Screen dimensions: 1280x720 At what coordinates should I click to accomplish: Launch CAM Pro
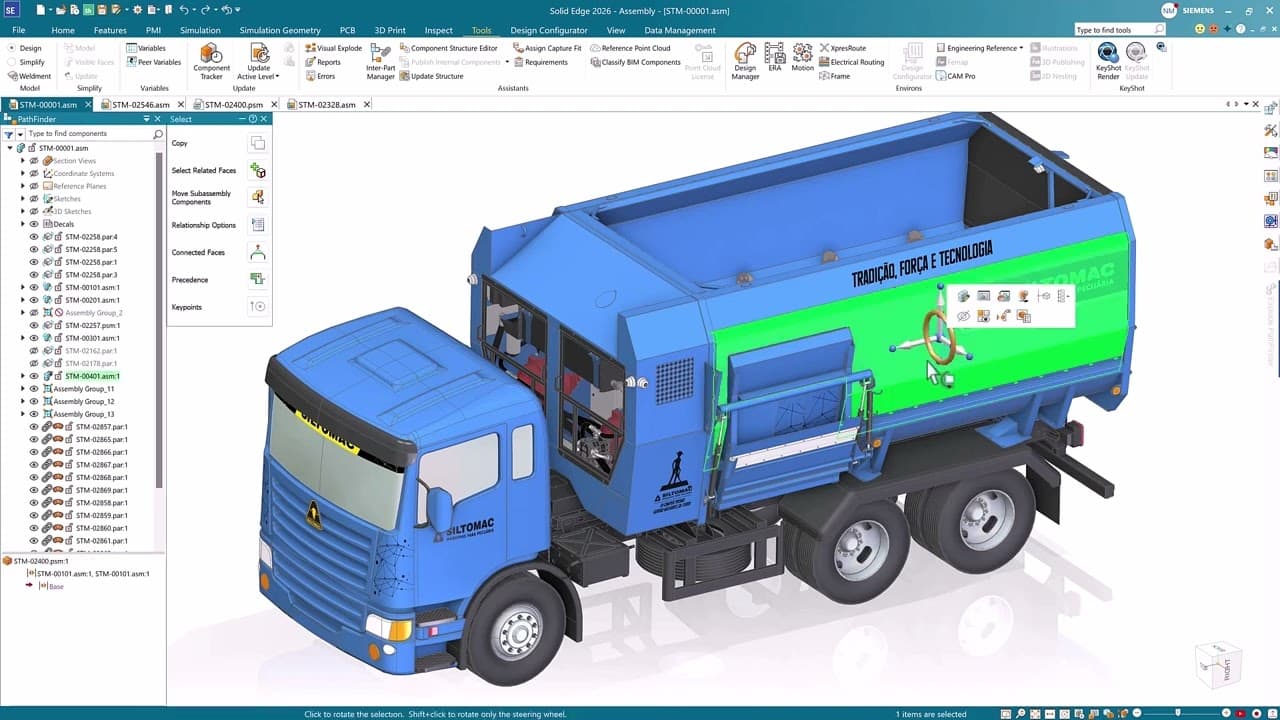point(955,76)
